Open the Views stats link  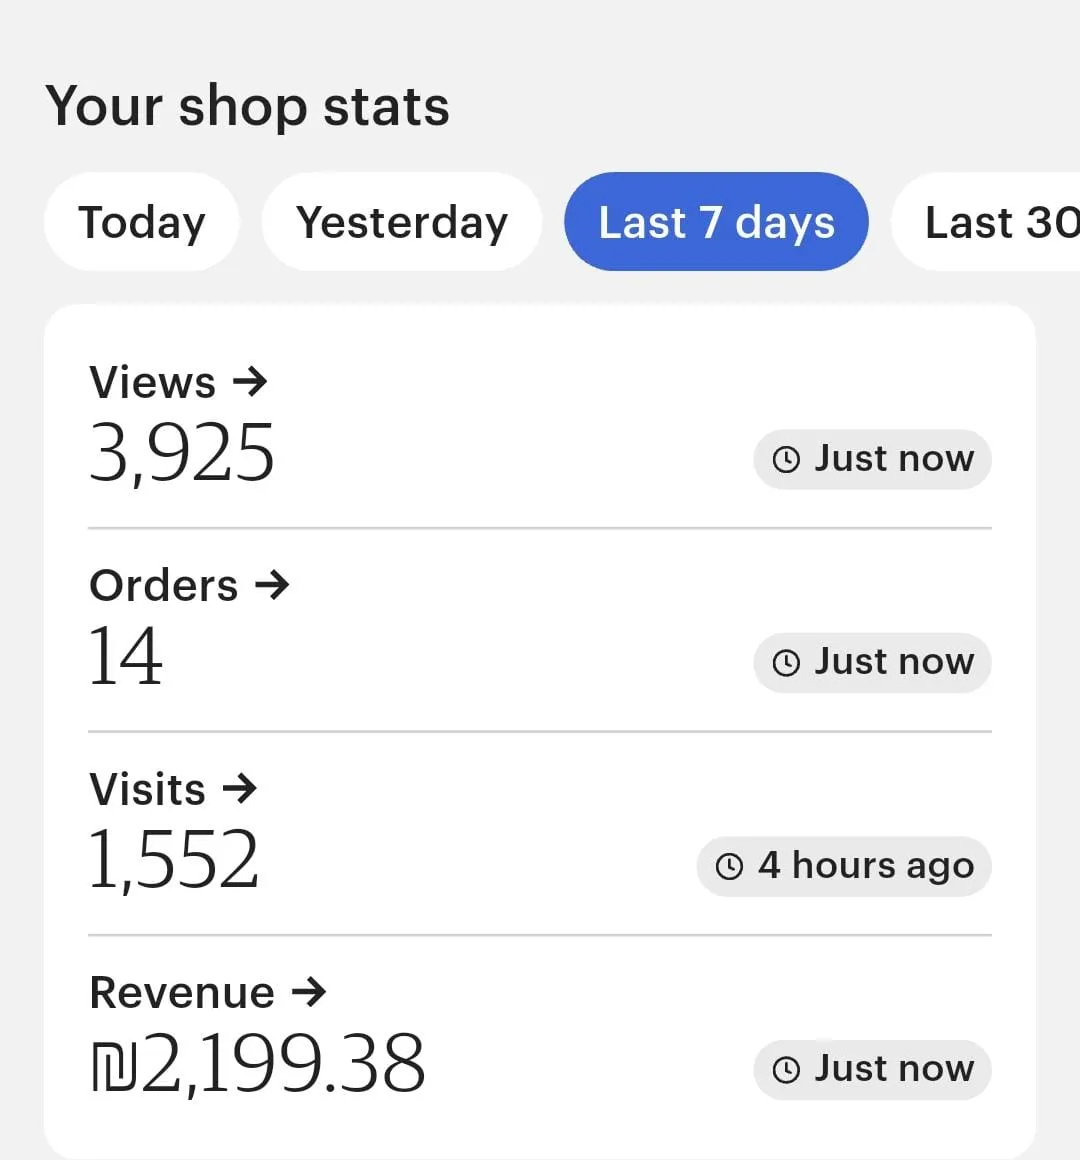(153, 382)
